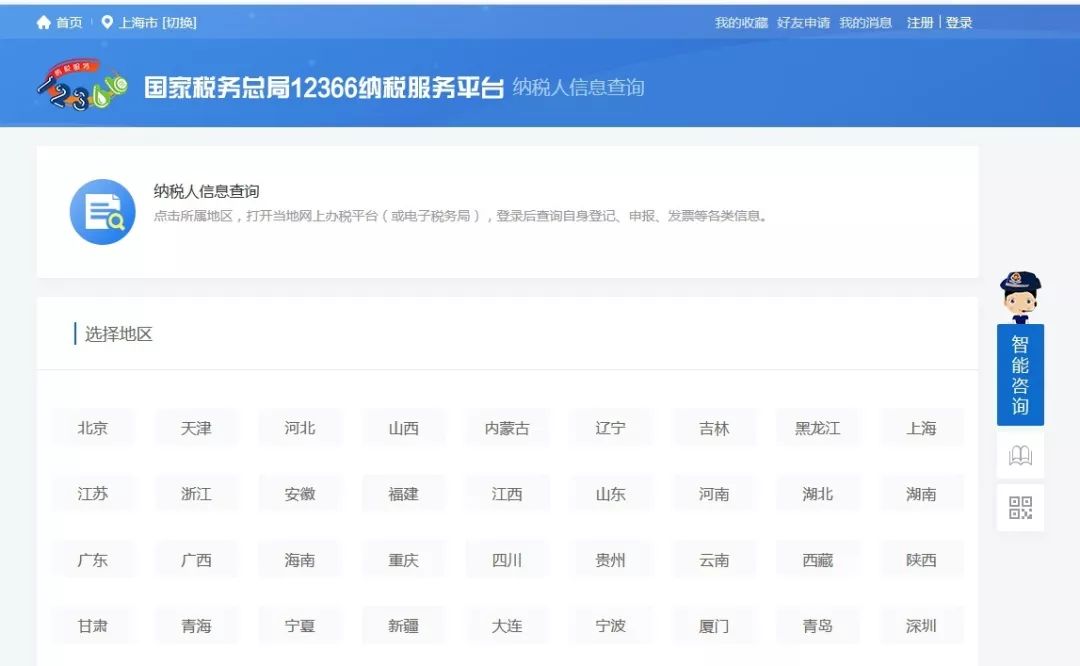
Task: Click the tax officer mascot avatar
Action: pos(1020,297)
